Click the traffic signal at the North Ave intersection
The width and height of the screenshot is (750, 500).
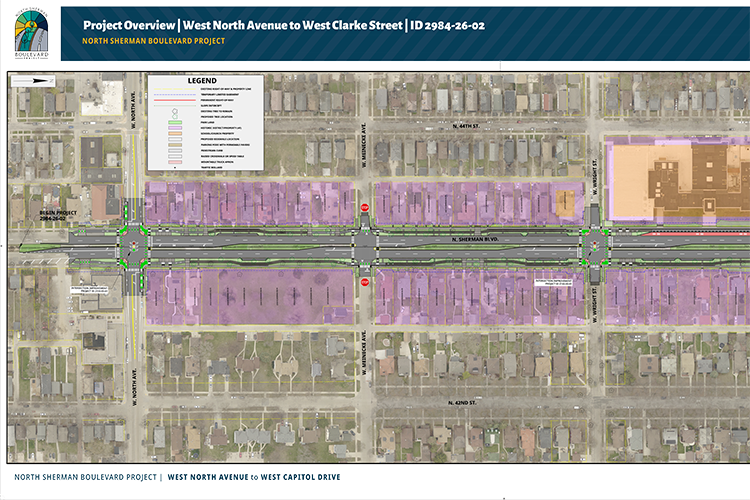tap(133, 247)
